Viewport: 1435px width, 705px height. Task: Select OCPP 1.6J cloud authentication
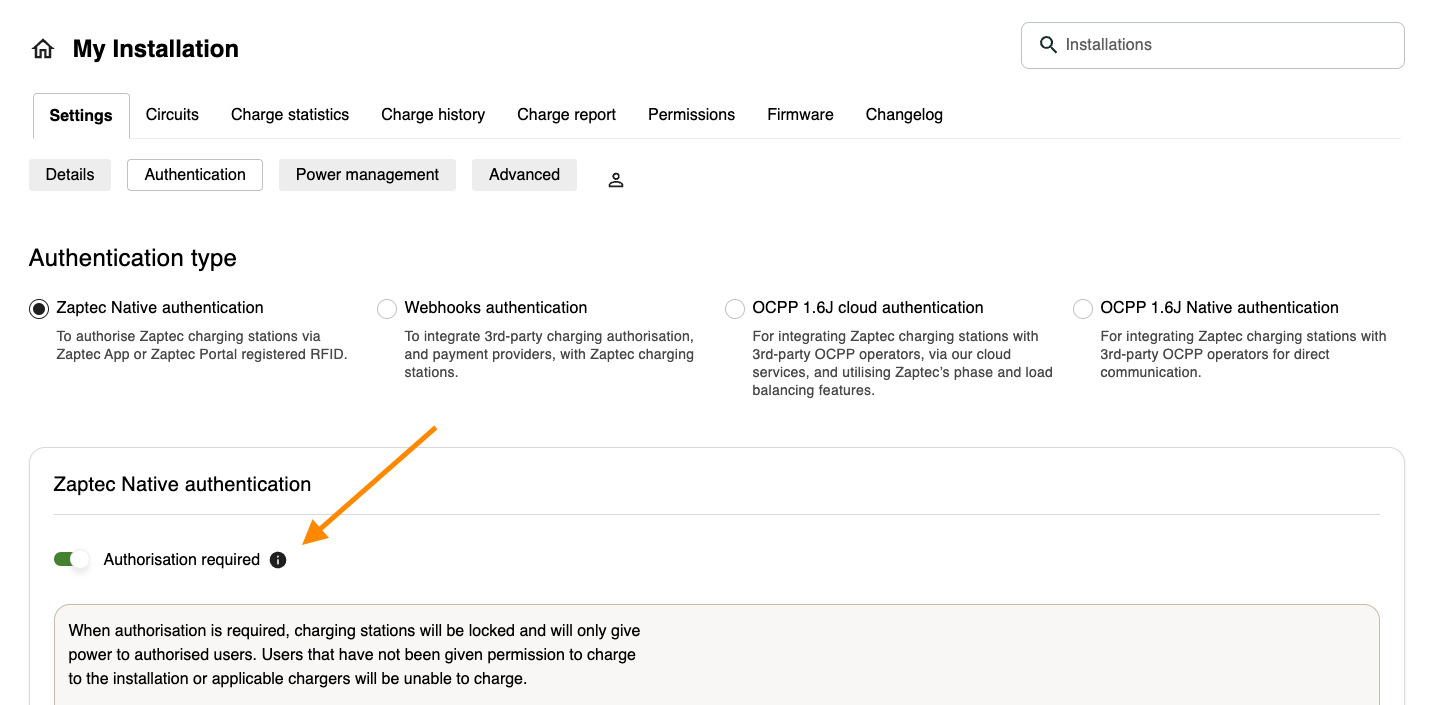point(735,308)
